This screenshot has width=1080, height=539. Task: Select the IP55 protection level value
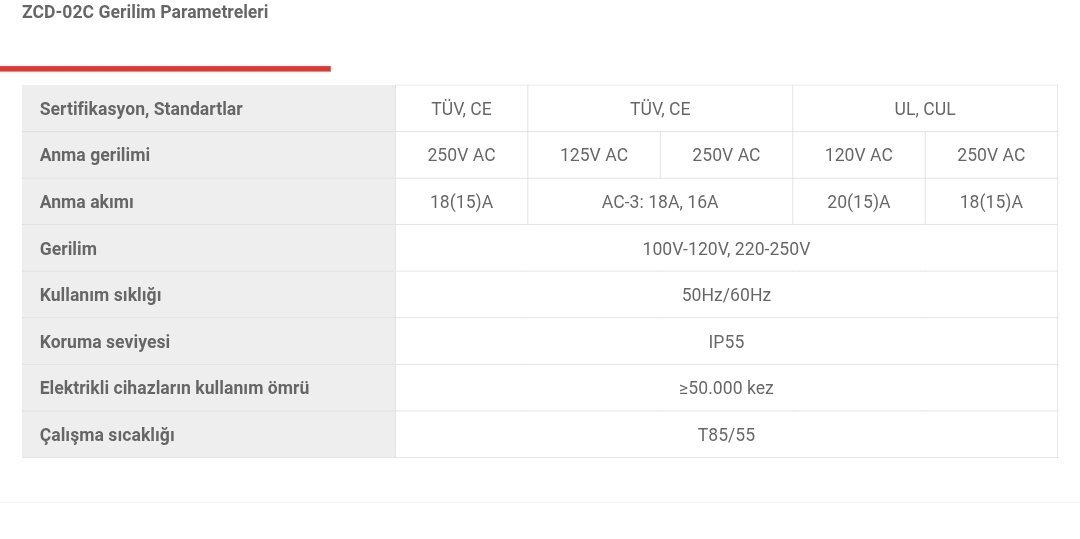tap(726, 342)
